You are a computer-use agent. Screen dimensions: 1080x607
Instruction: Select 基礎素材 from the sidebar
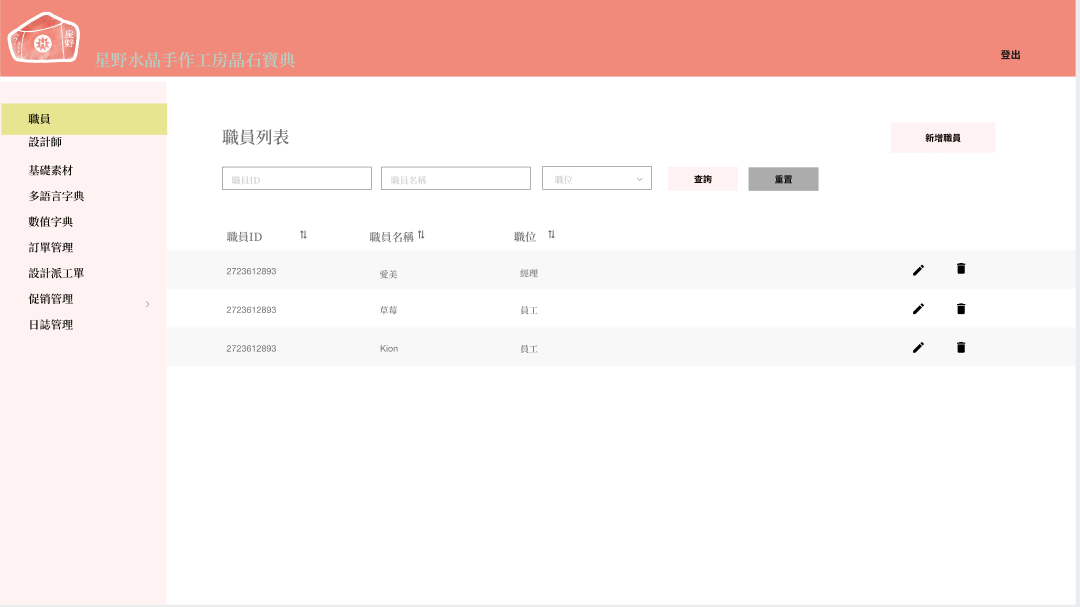50,171
